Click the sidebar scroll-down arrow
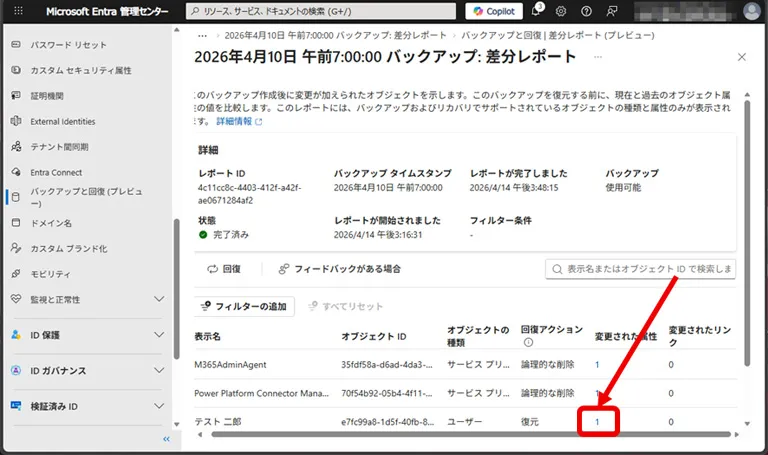768x455 pixels. (176, 425)
